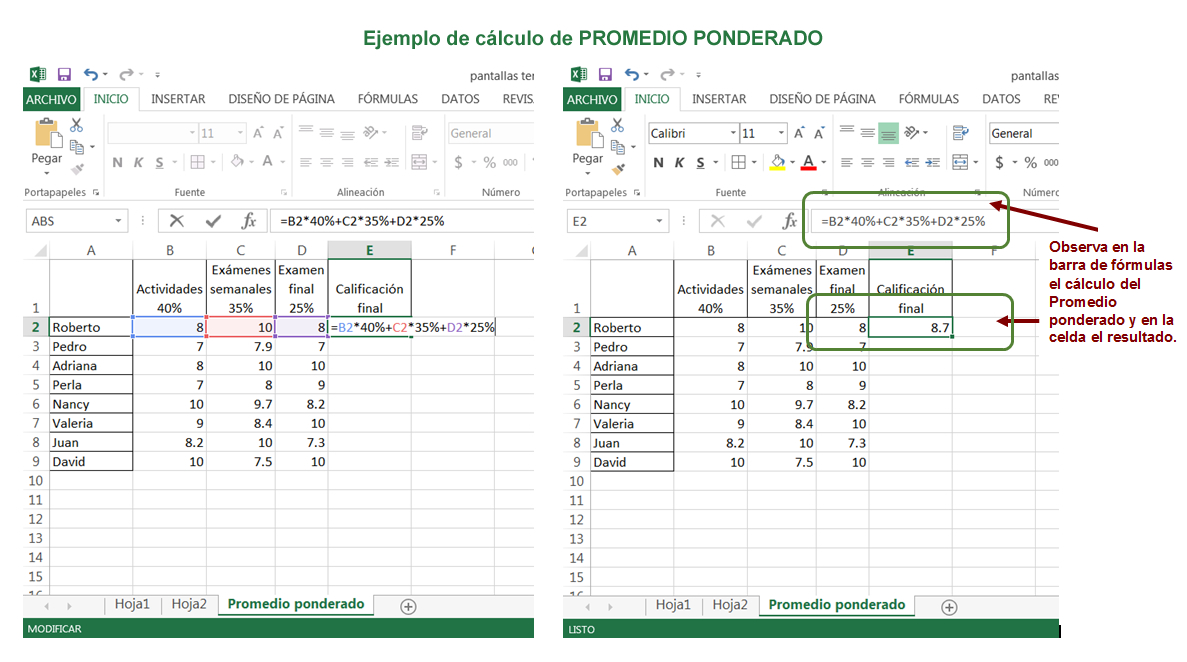The image size is (1187, 662).
Task: Click Borders icon in right window
Action: point(738,162)
